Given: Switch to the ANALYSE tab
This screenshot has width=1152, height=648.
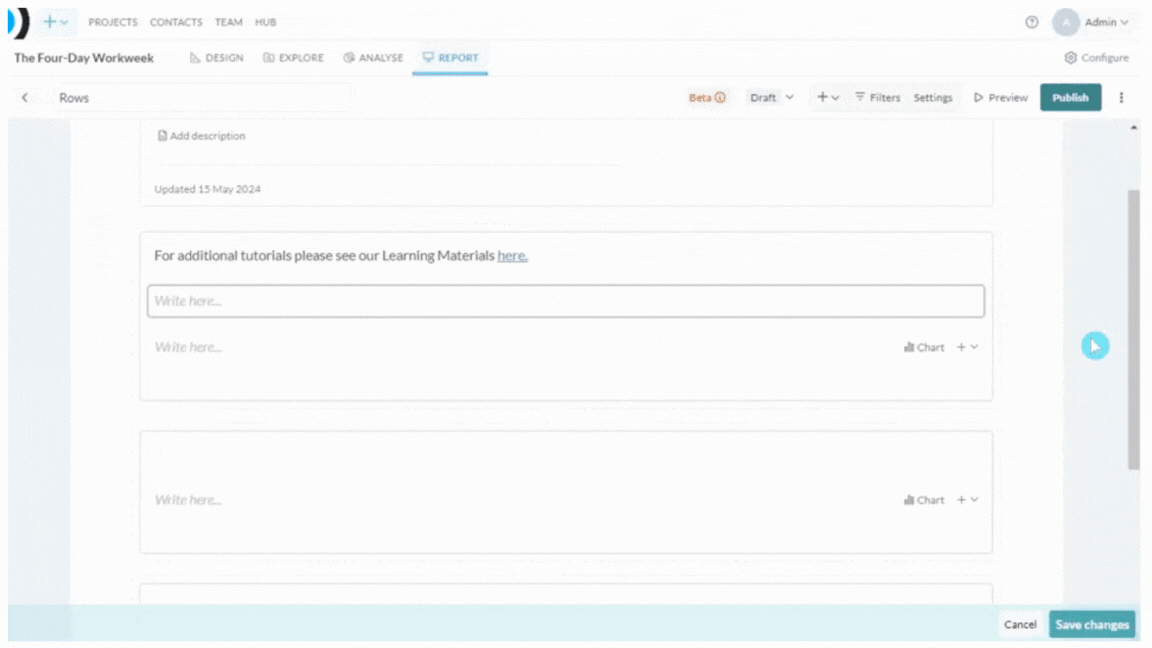Looking at the screenshot, I should (x=373, y=57).
